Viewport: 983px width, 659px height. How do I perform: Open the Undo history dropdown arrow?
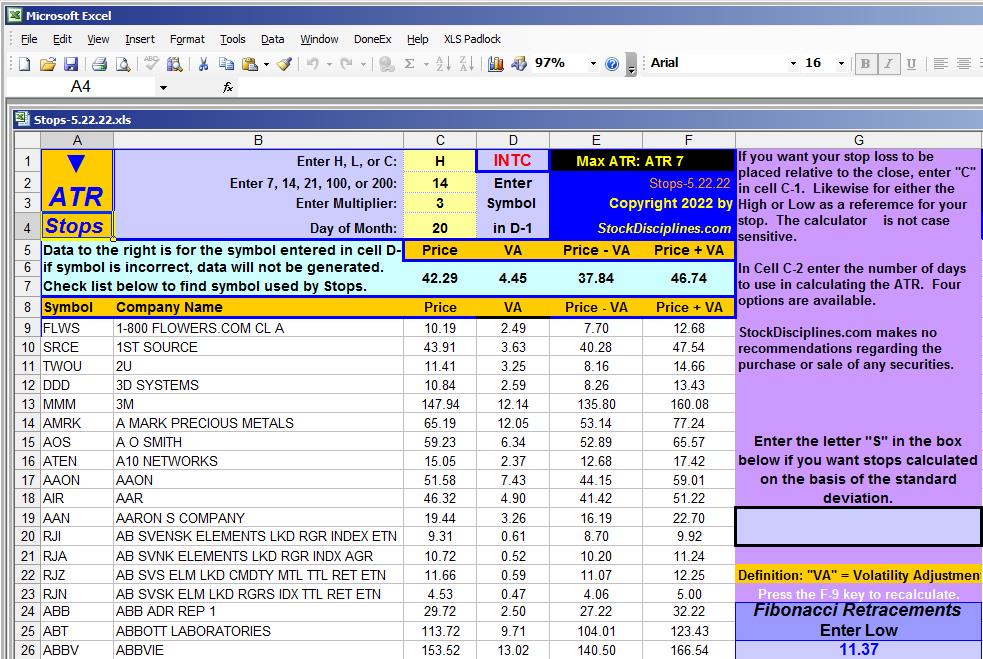point(329,64)
